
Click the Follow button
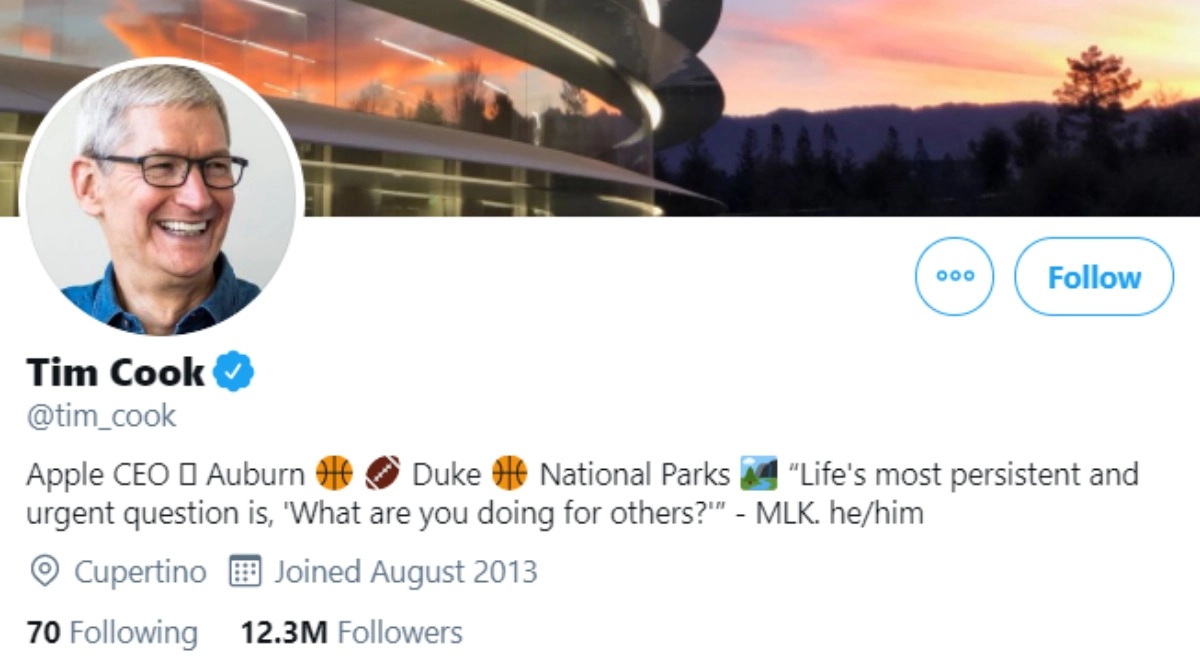coord(1093,277)
